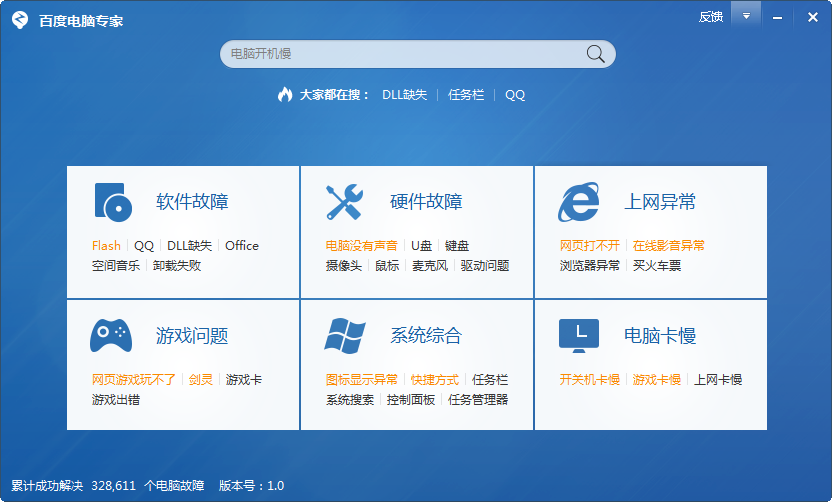This screenshot has height=502, width=832.
Task: Open the 电脑没有声音 hardware link
Action: coord(361,246)
